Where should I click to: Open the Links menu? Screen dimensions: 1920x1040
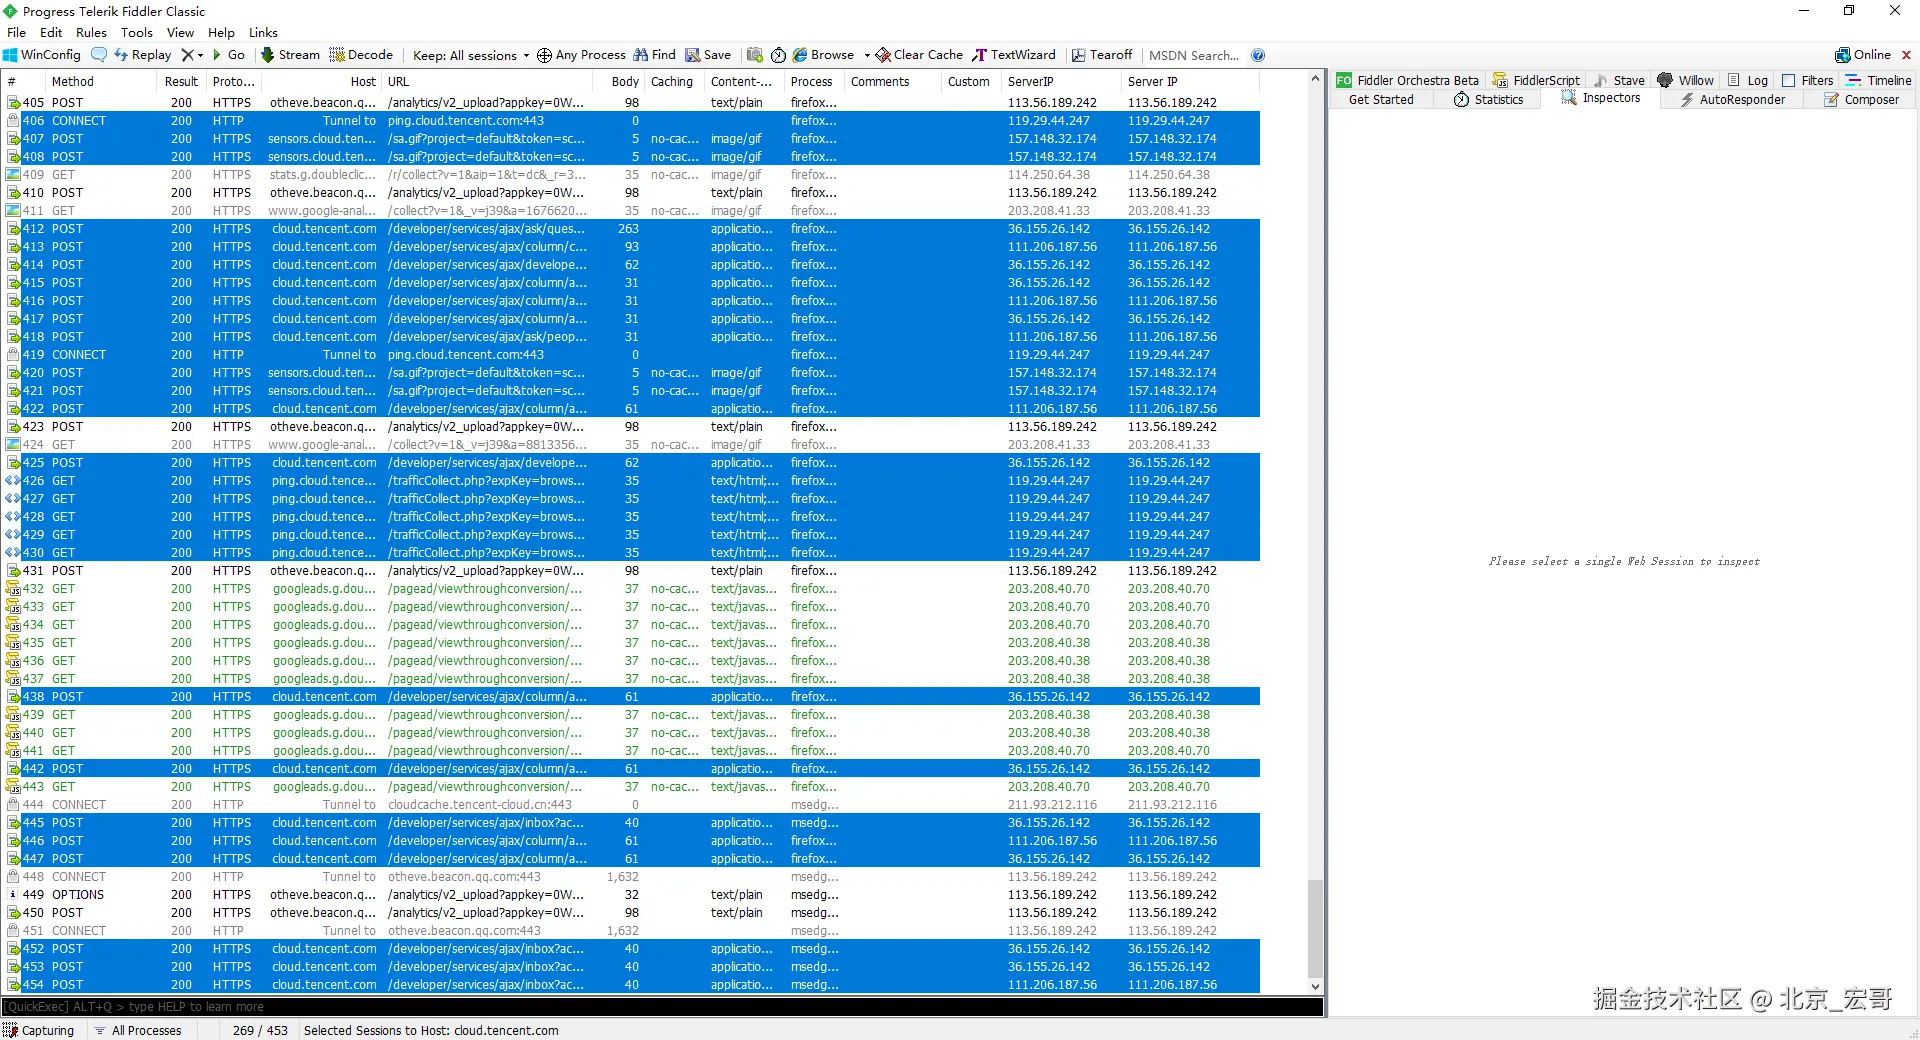(263, 32)
